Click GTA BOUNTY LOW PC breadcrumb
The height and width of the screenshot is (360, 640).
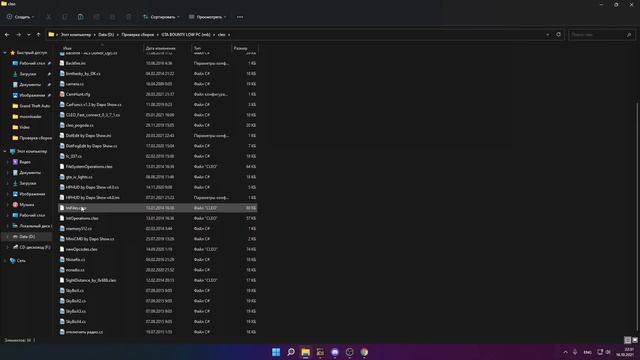pos(186,35)
